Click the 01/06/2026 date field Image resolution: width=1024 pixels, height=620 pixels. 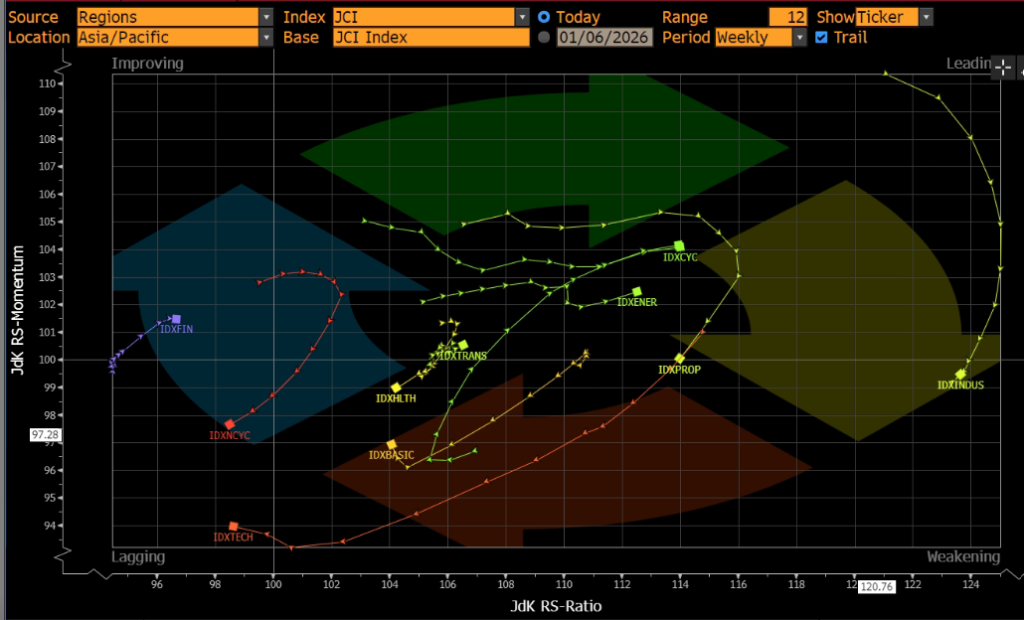605,37
